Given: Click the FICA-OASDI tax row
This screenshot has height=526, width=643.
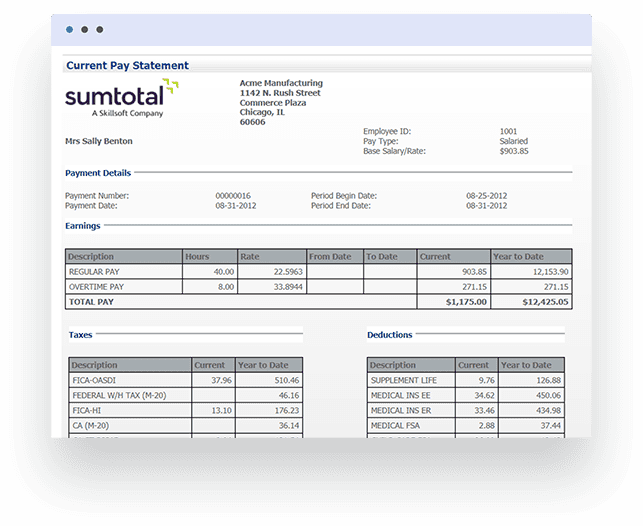Looking at the screenshot, I should click(x=186, y=380).
